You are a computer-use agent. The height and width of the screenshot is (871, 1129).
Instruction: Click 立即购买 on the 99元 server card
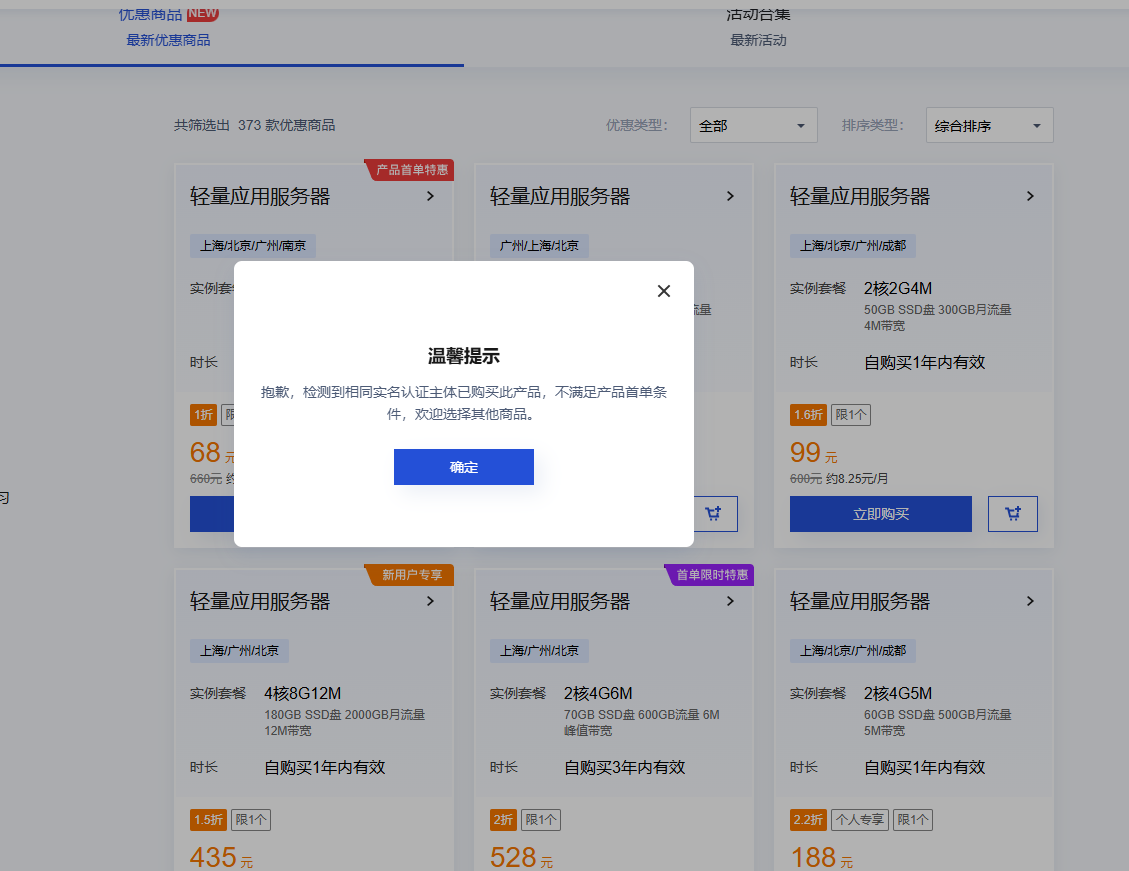[881, 514]
